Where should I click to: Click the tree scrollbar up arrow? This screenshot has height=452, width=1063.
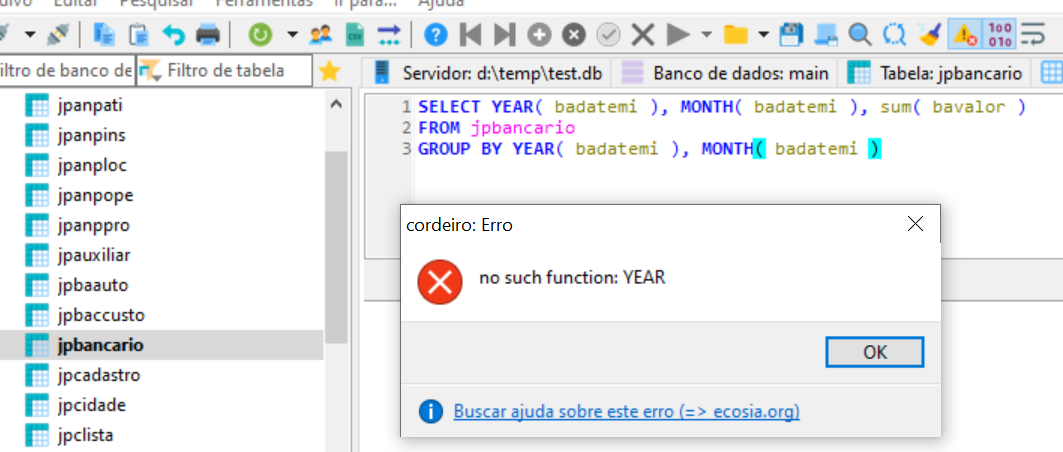pyautogui.click(x=336, y=104)
